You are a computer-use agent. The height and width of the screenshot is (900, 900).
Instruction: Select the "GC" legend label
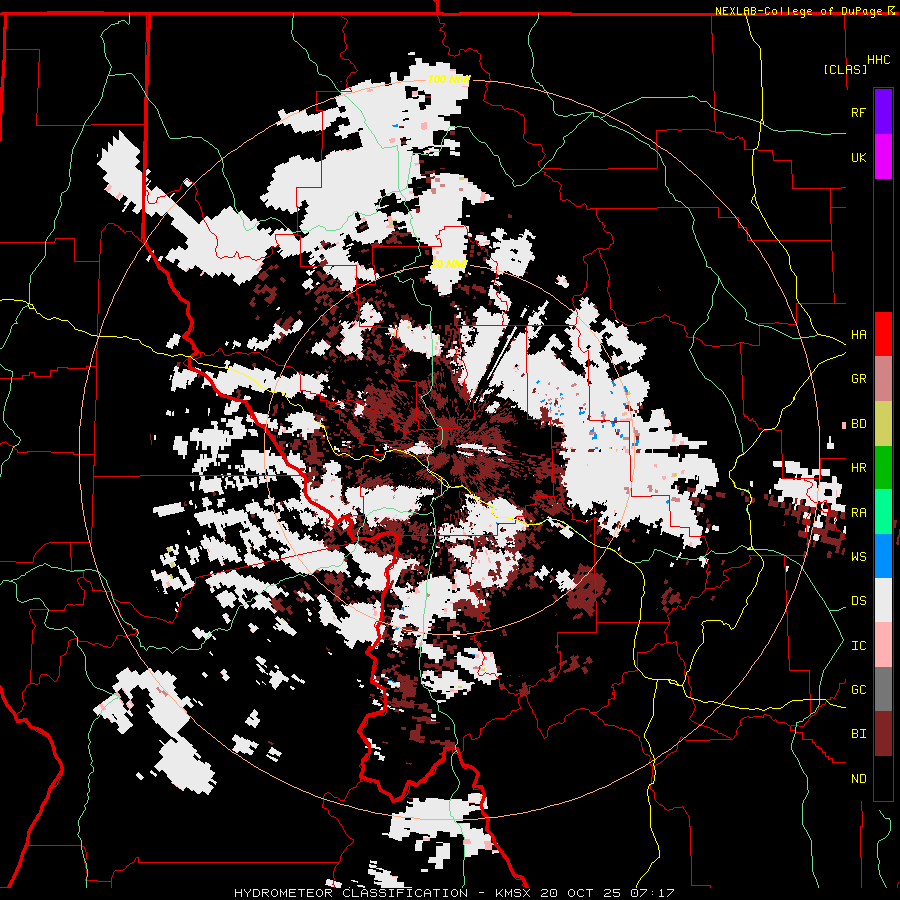pyautogui.click(x=858, y=690)
